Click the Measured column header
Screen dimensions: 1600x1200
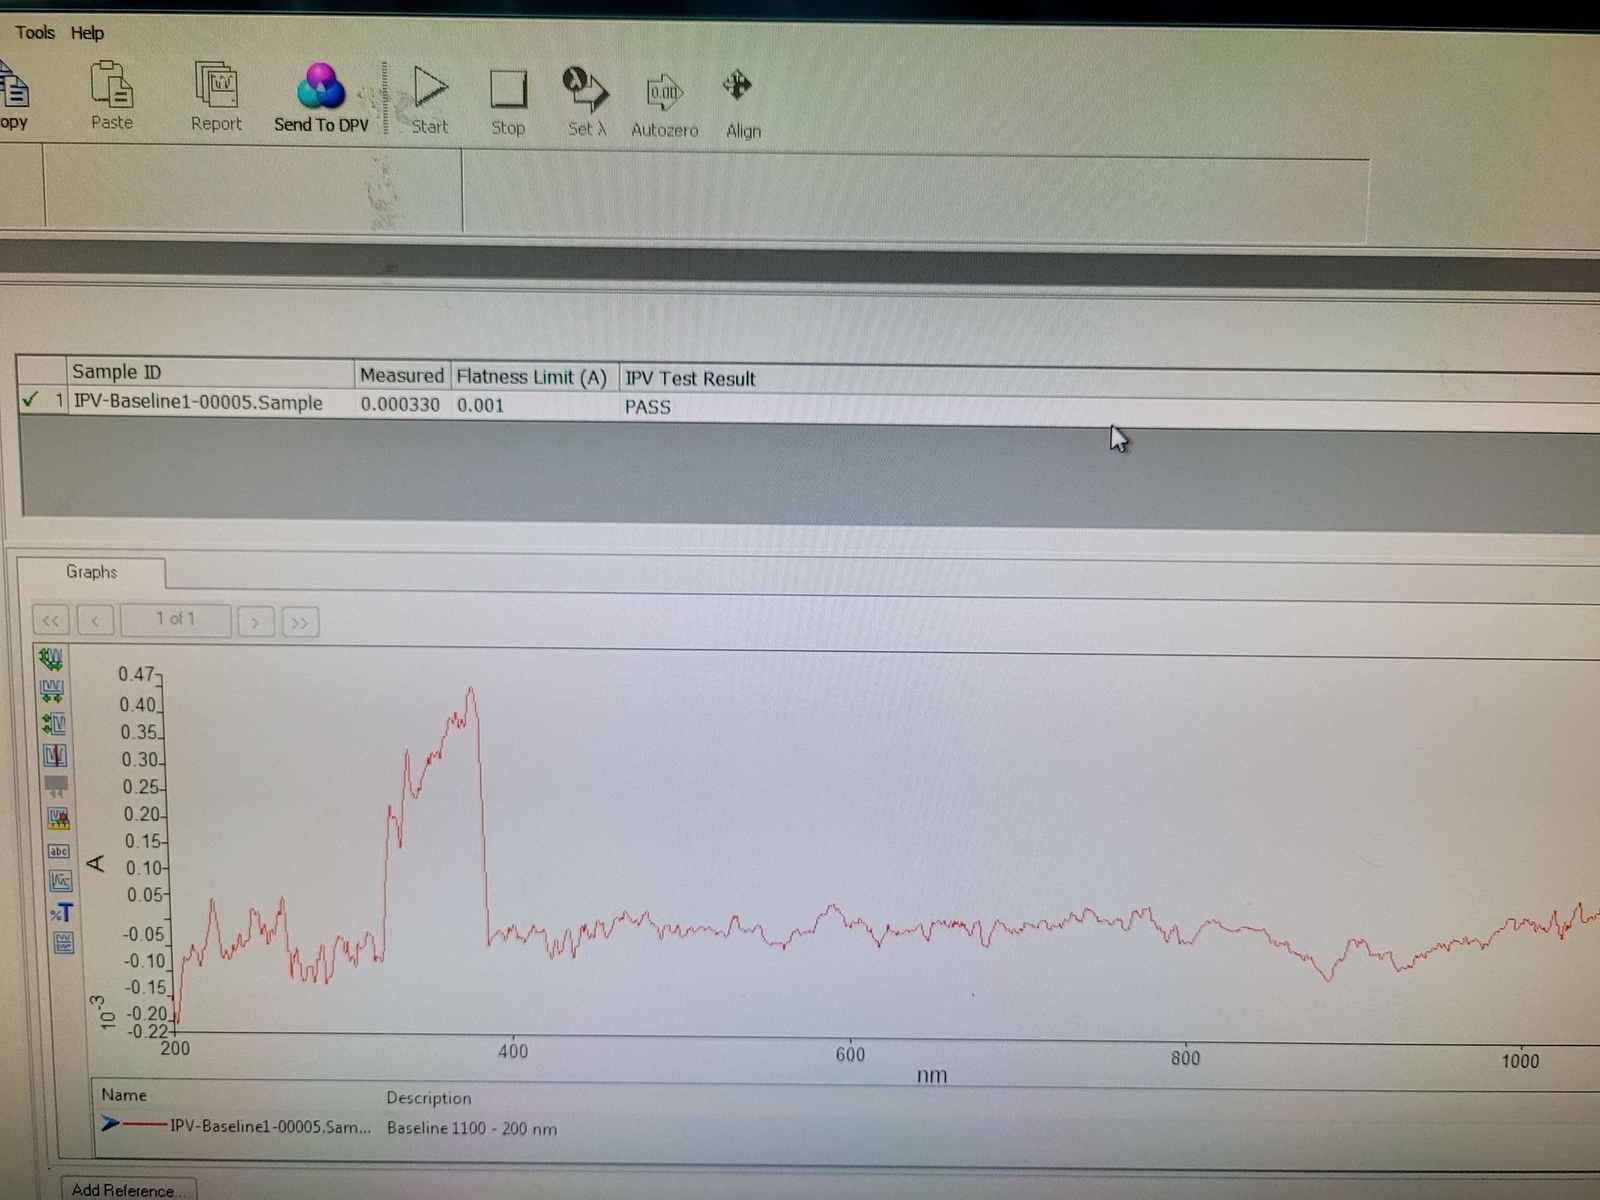[401, 375]
